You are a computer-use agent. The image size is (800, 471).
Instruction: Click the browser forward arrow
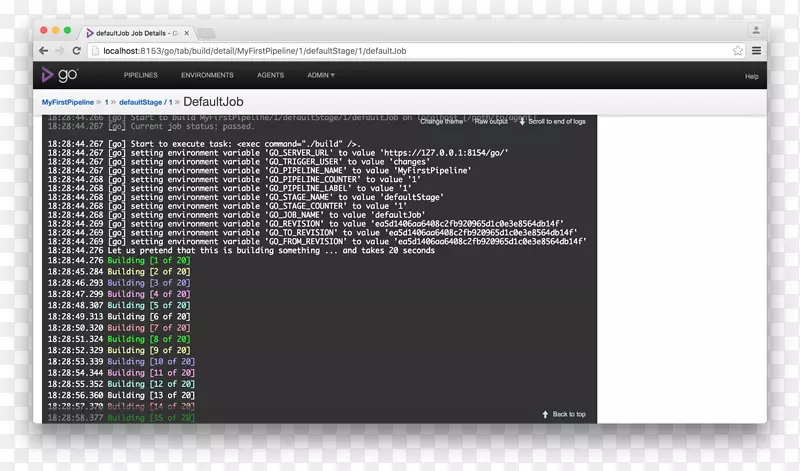(61, 50)
